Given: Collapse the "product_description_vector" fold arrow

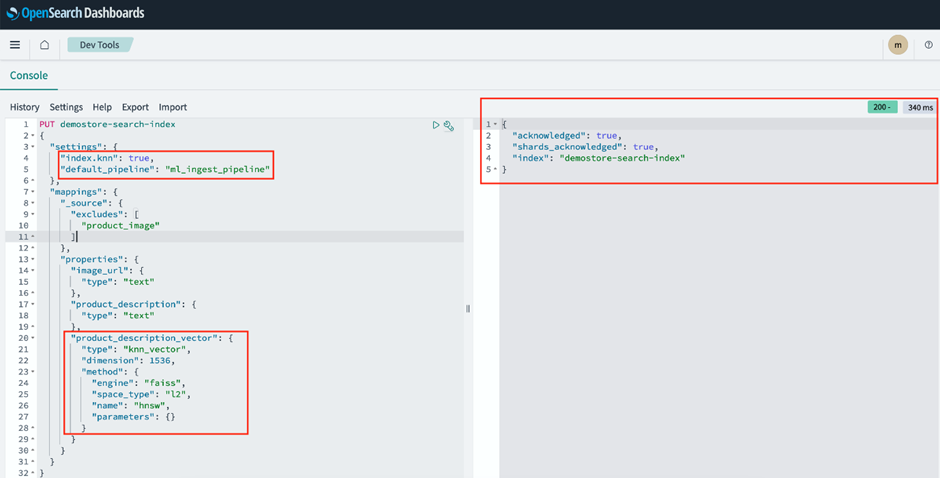Looking at the screenshot, I should click(x=32, y=338).
